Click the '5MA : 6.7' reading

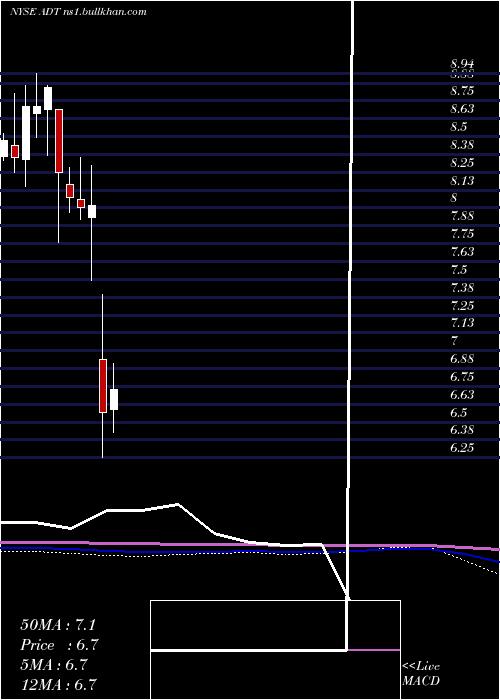(54, 665)
